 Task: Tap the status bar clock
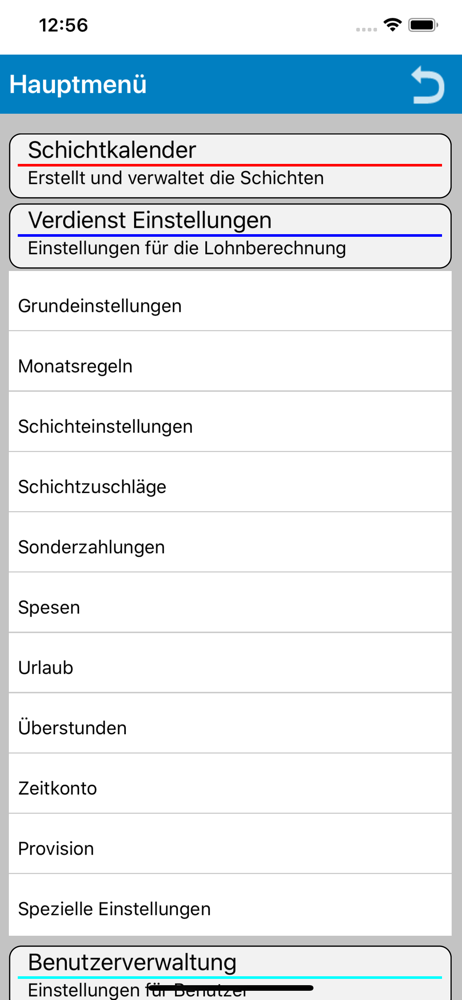click(x=63, y=26)
